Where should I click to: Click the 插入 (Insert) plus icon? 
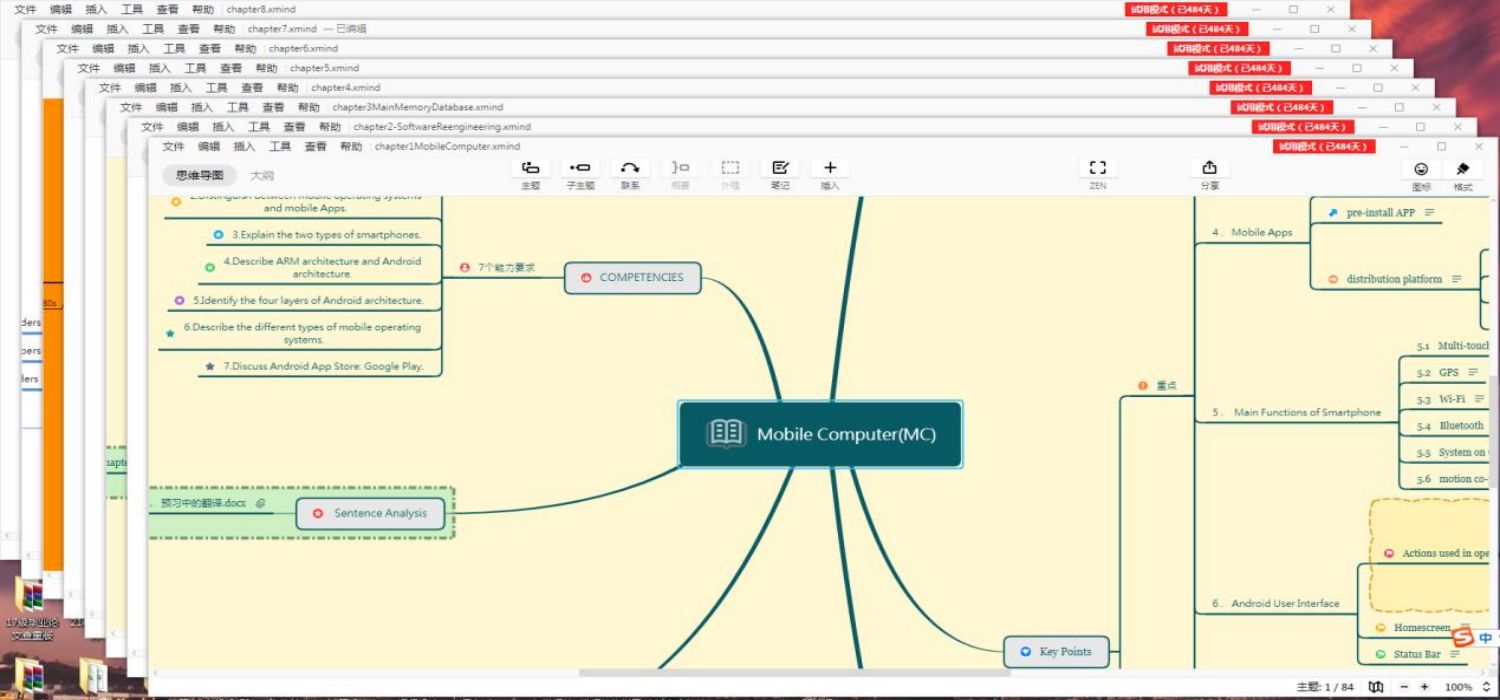829,168
